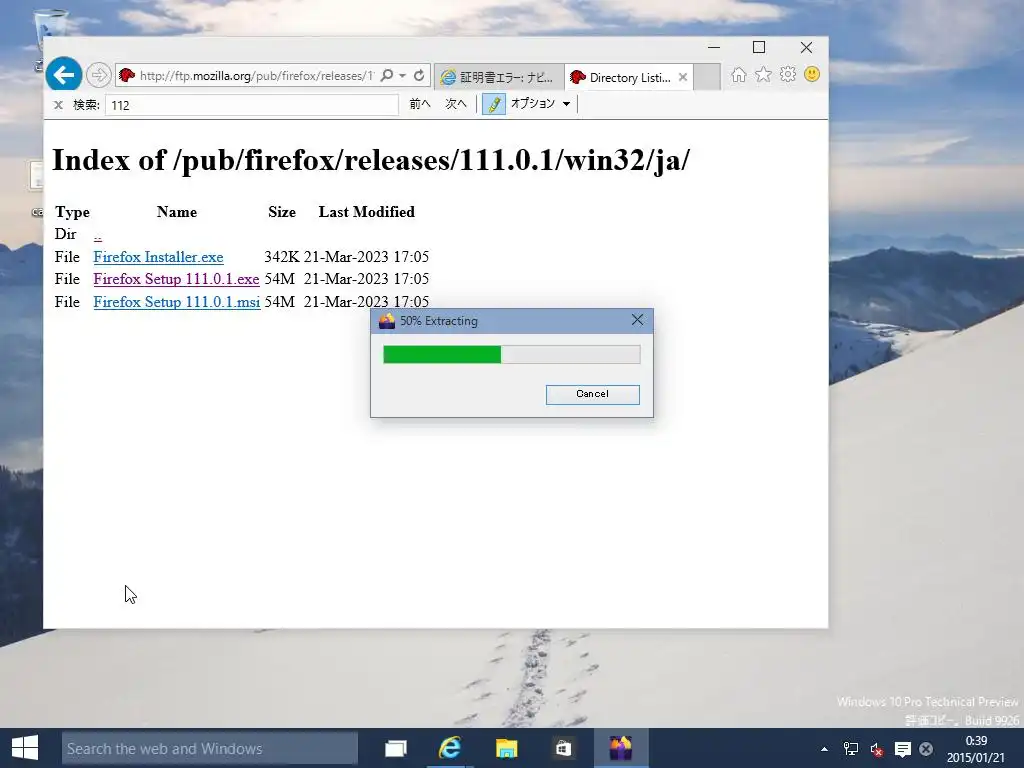Screen dimensions: 1024x768
Task: Cancel the extraction dialog
Action: pyautogui.click(x=592, y=394)
